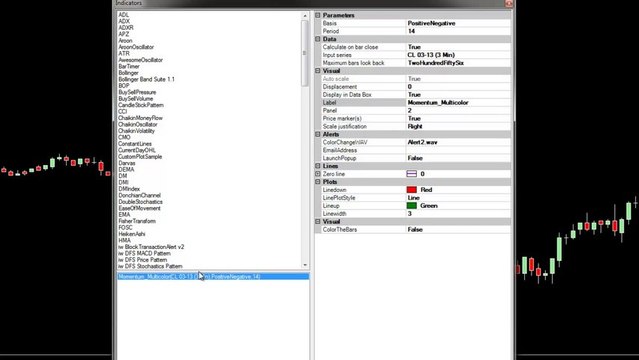
Task: Click the red Linedown color swatch
Action: tap(412, 190)
